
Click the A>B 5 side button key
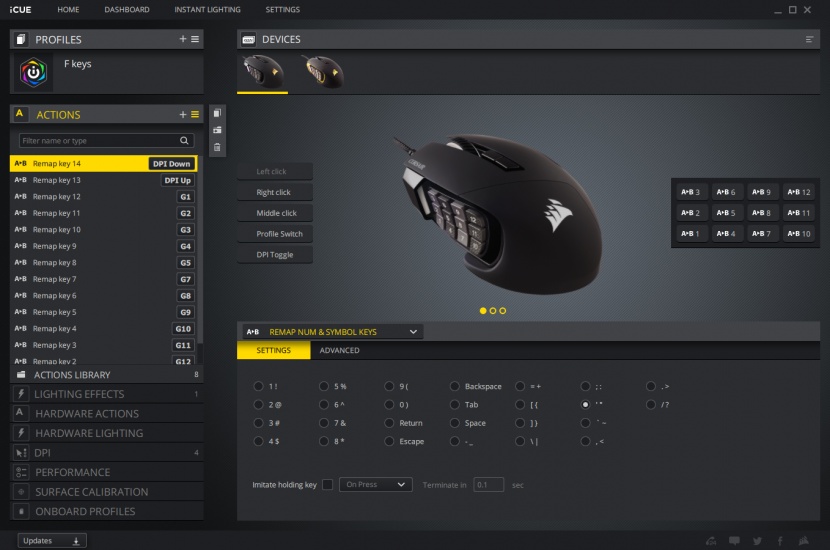(x=726, y=213)
